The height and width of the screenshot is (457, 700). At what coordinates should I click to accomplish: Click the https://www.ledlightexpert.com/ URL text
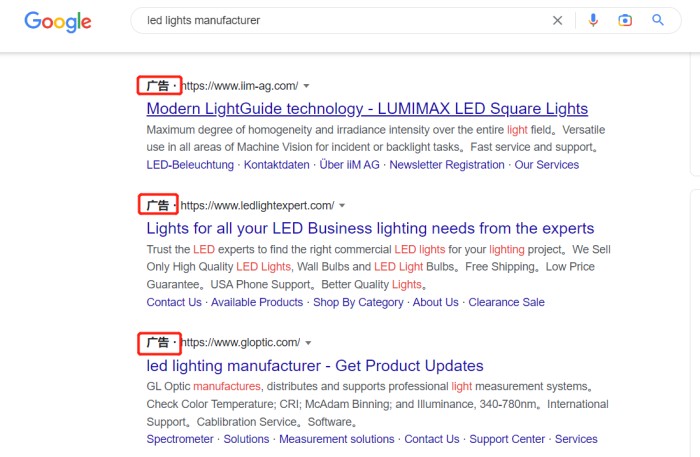[x=257, y=205]
